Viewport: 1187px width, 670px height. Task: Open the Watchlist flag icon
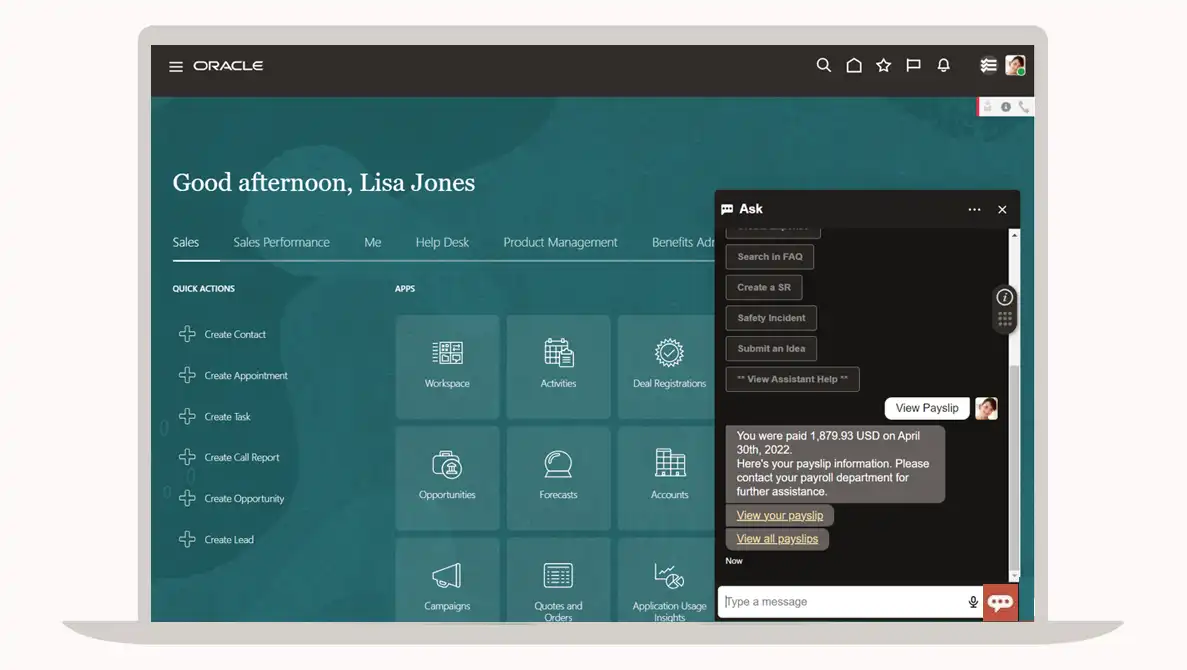pyautogui.click(x=913, y=66)
